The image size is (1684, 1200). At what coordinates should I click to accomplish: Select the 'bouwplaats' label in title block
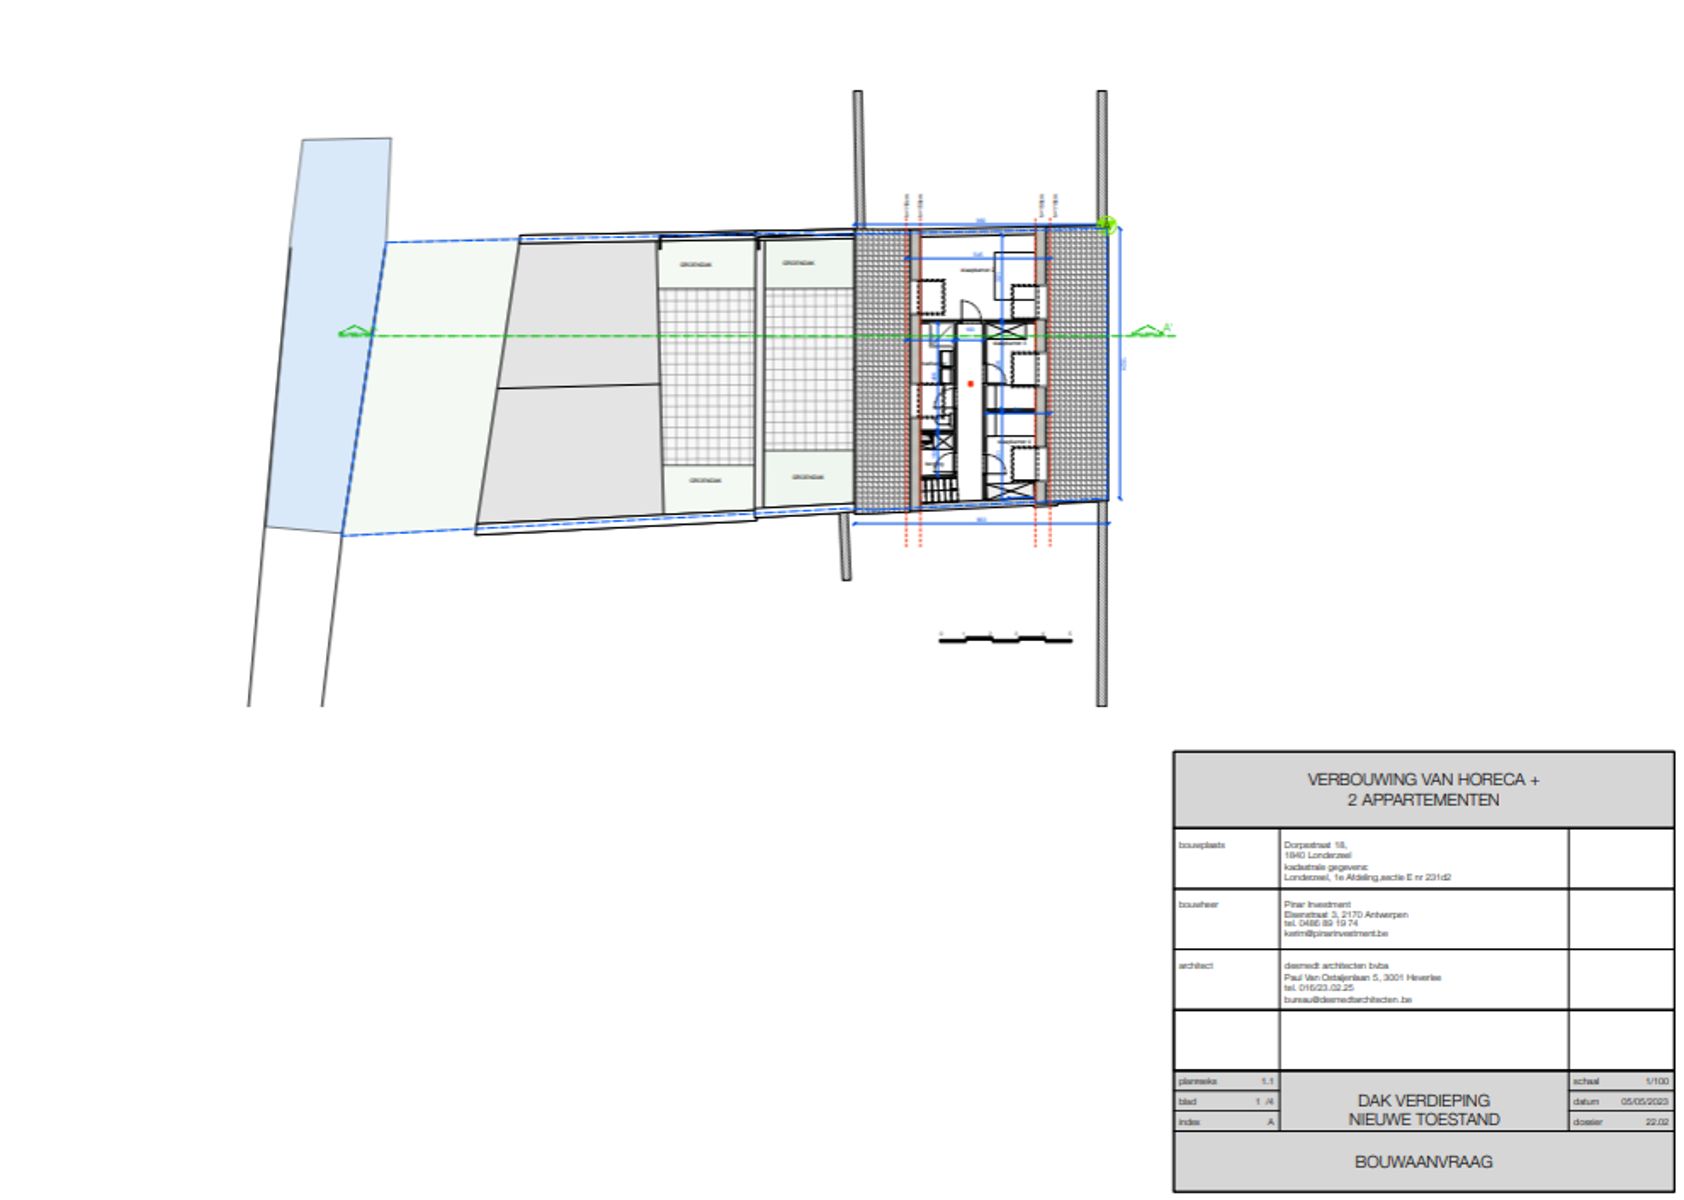tap(1201, 845)
